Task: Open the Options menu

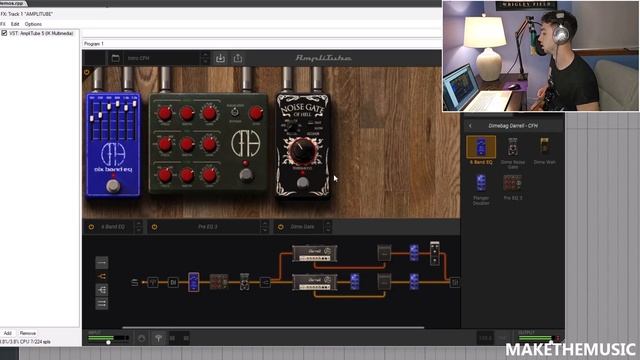Action: tap(33, 24)
